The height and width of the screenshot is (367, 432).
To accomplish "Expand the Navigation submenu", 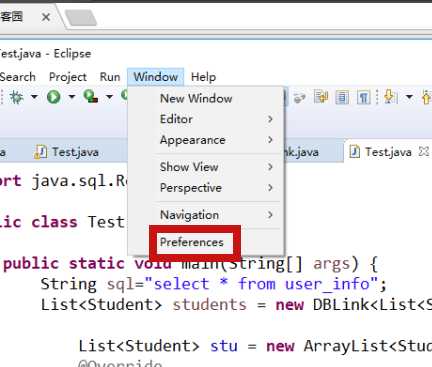I will (206, 215).
